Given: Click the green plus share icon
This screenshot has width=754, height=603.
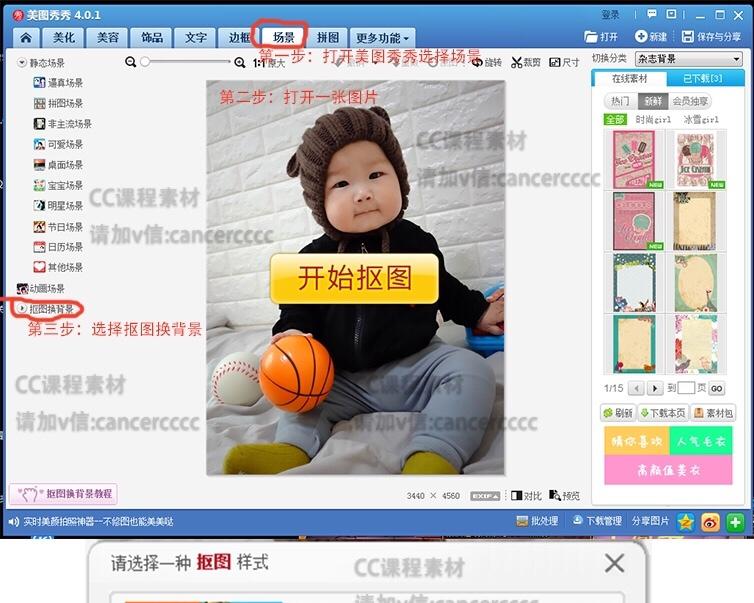Looking at the screenshot, I should pos(735,522).
